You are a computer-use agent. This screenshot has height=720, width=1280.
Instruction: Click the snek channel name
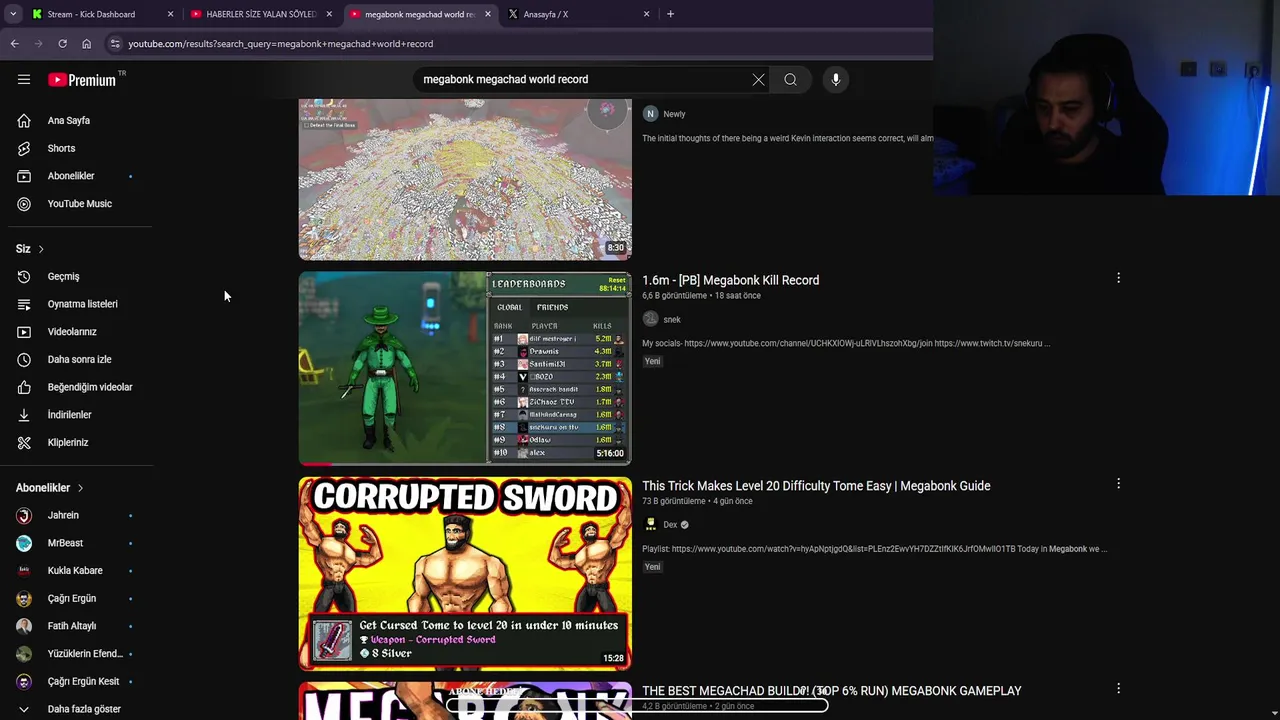point(672,320)
